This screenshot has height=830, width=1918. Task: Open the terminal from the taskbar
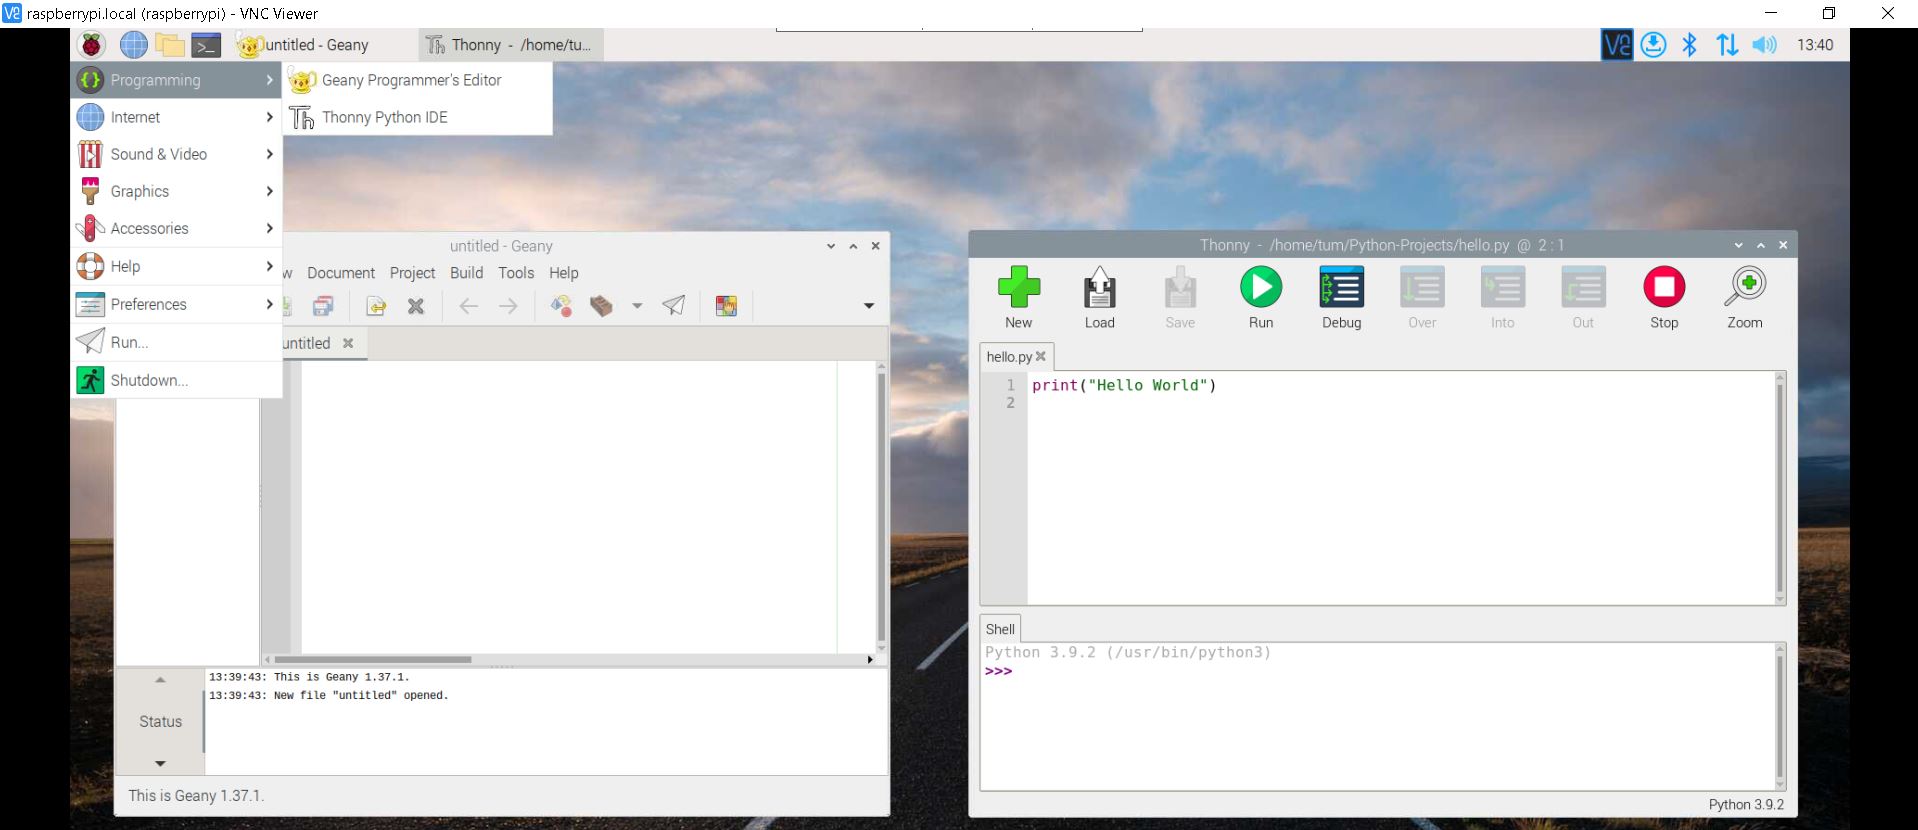tap(206, 45)
